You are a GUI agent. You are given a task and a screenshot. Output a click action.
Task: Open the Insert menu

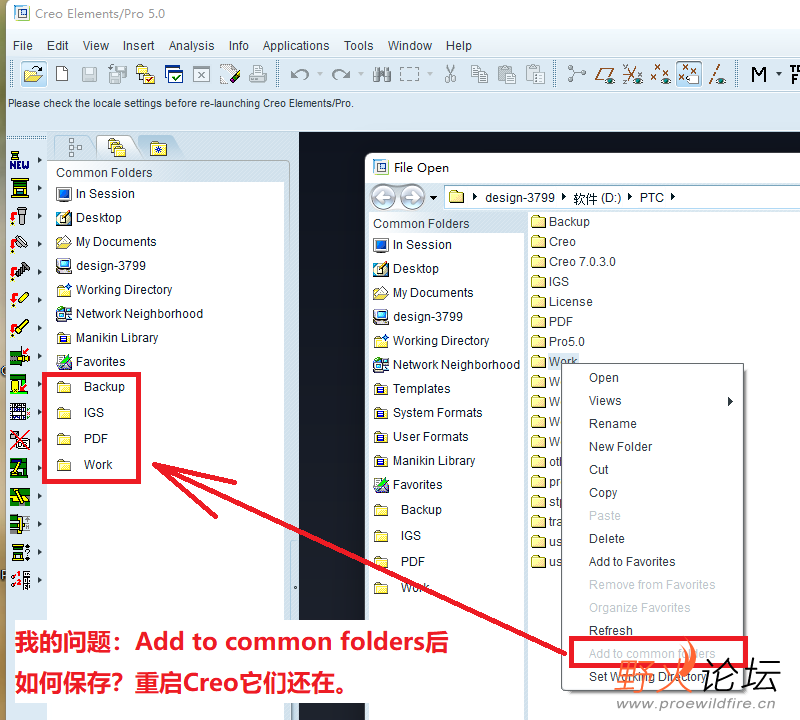point(138,46)
